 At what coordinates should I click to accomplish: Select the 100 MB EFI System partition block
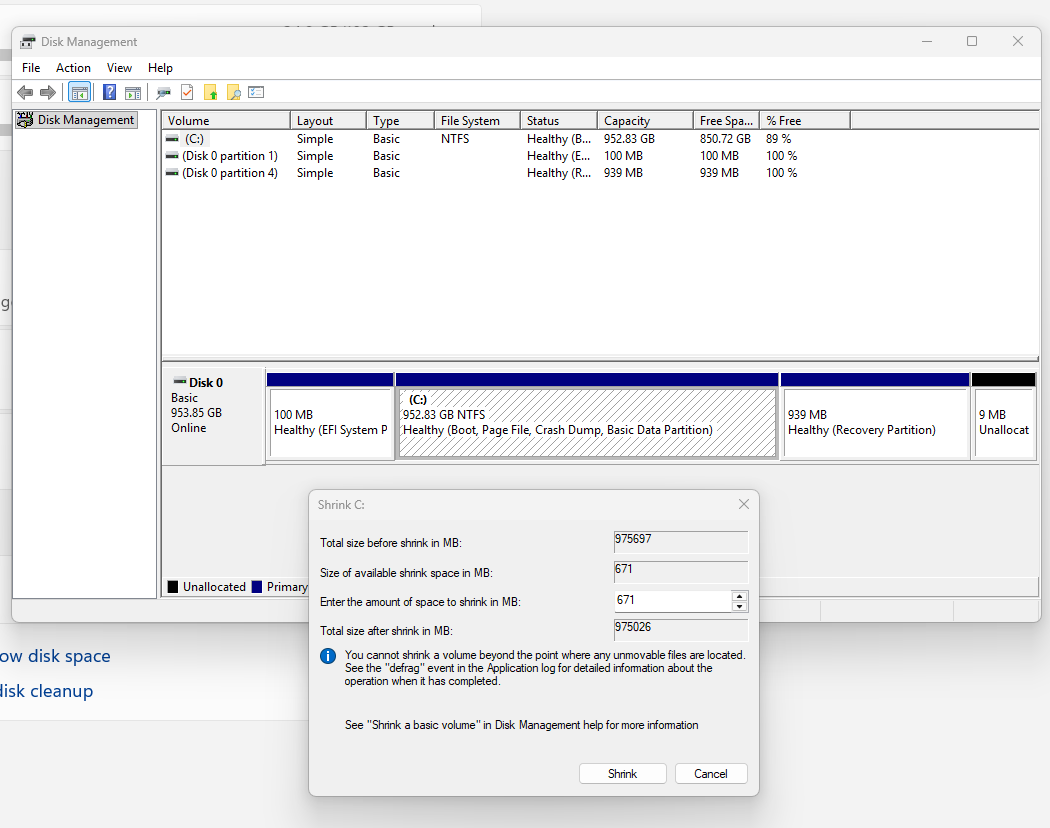coord(330,415)
